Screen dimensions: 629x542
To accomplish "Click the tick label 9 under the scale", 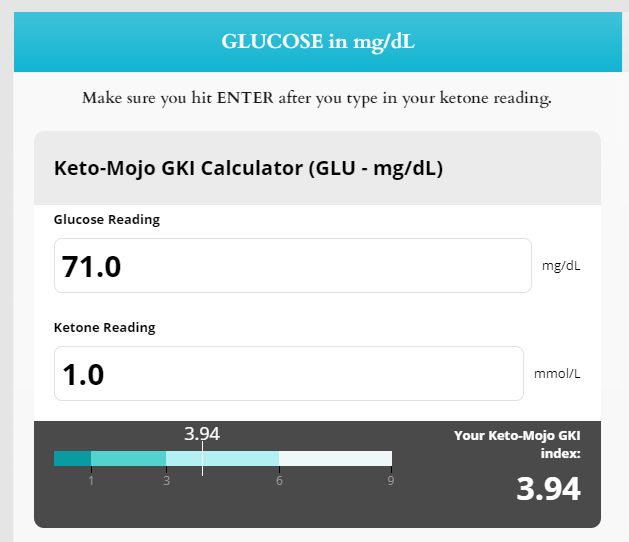I will 391,480.
